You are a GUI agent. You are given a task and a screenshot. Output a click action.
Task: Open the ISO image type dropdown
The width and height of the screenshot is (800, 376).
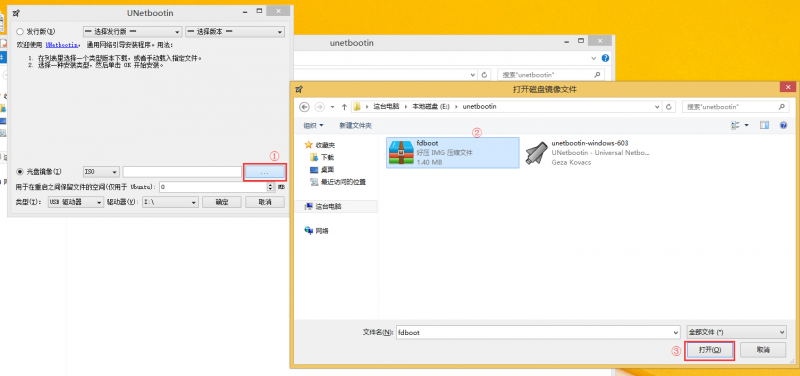tap(101, 172)
